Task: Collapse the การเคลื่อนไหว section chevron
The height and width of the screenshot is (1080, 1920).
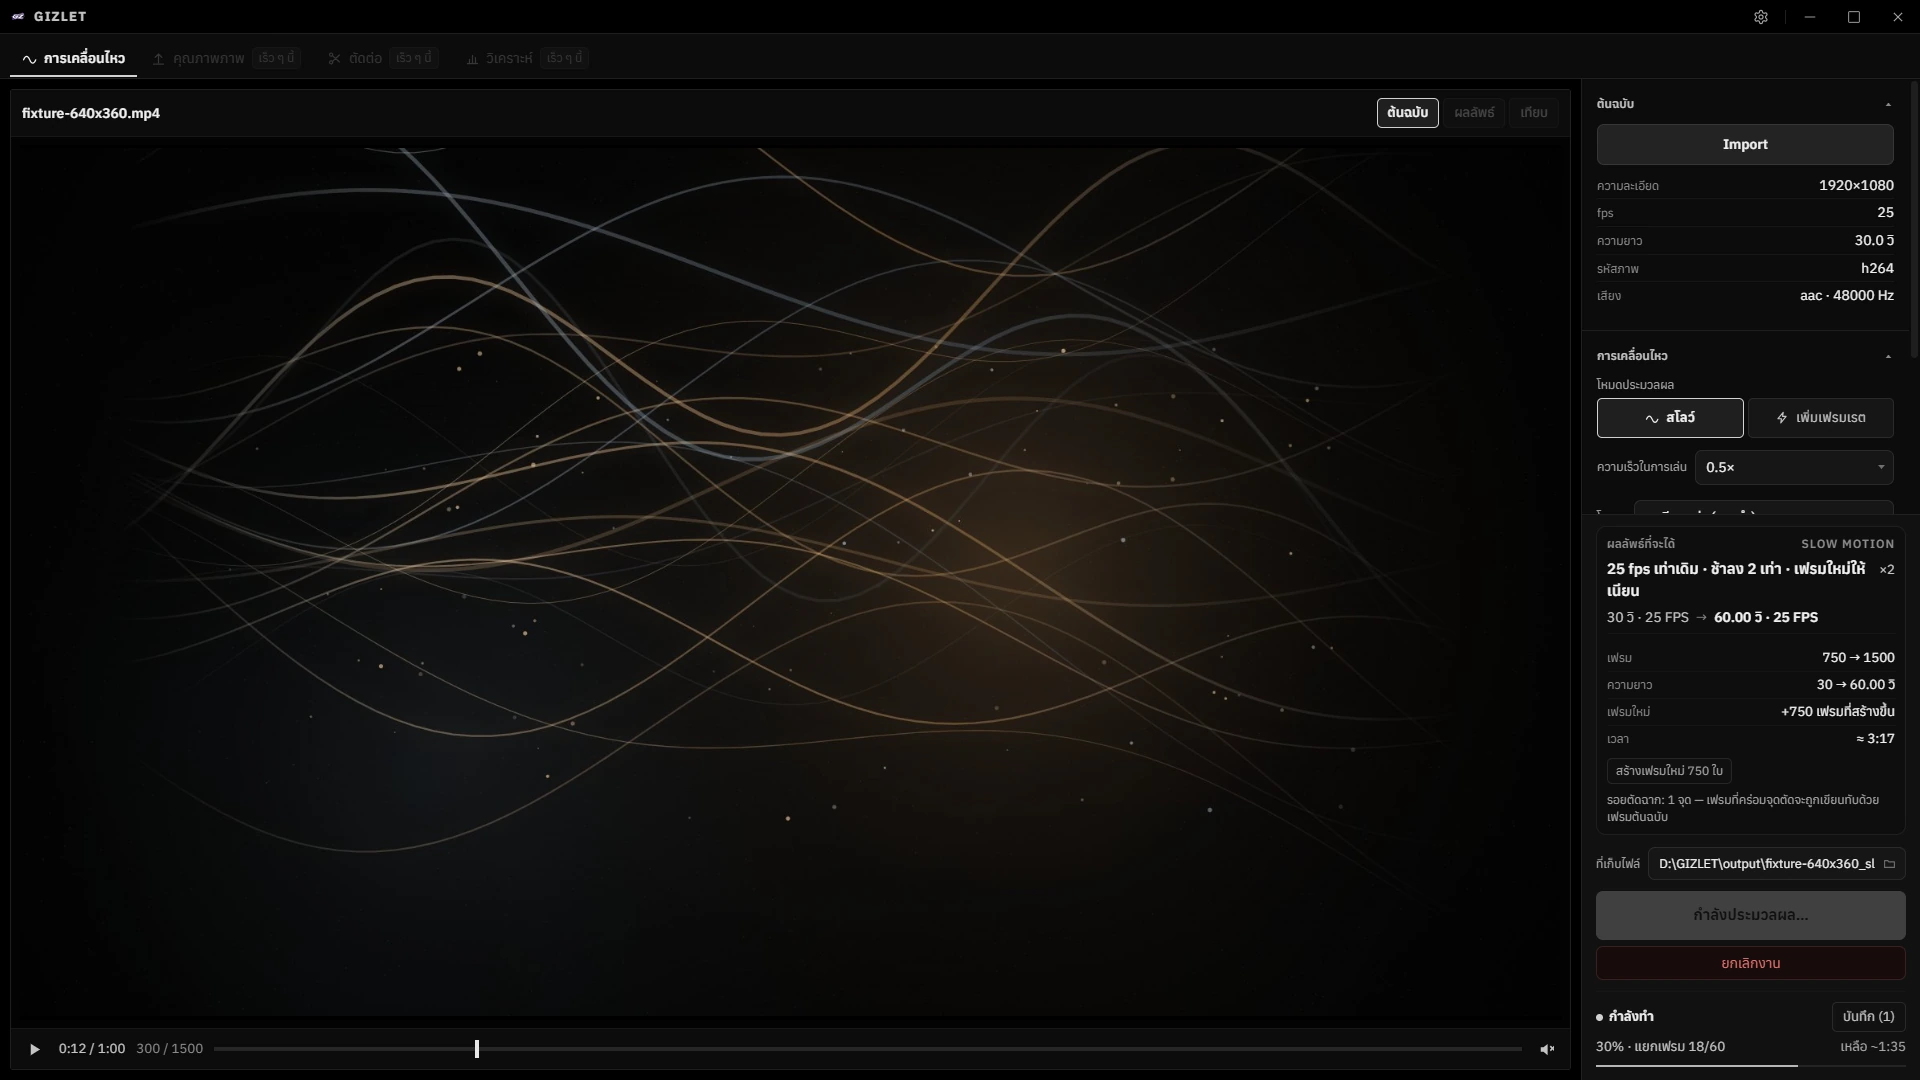Action: click(1887, 357)
